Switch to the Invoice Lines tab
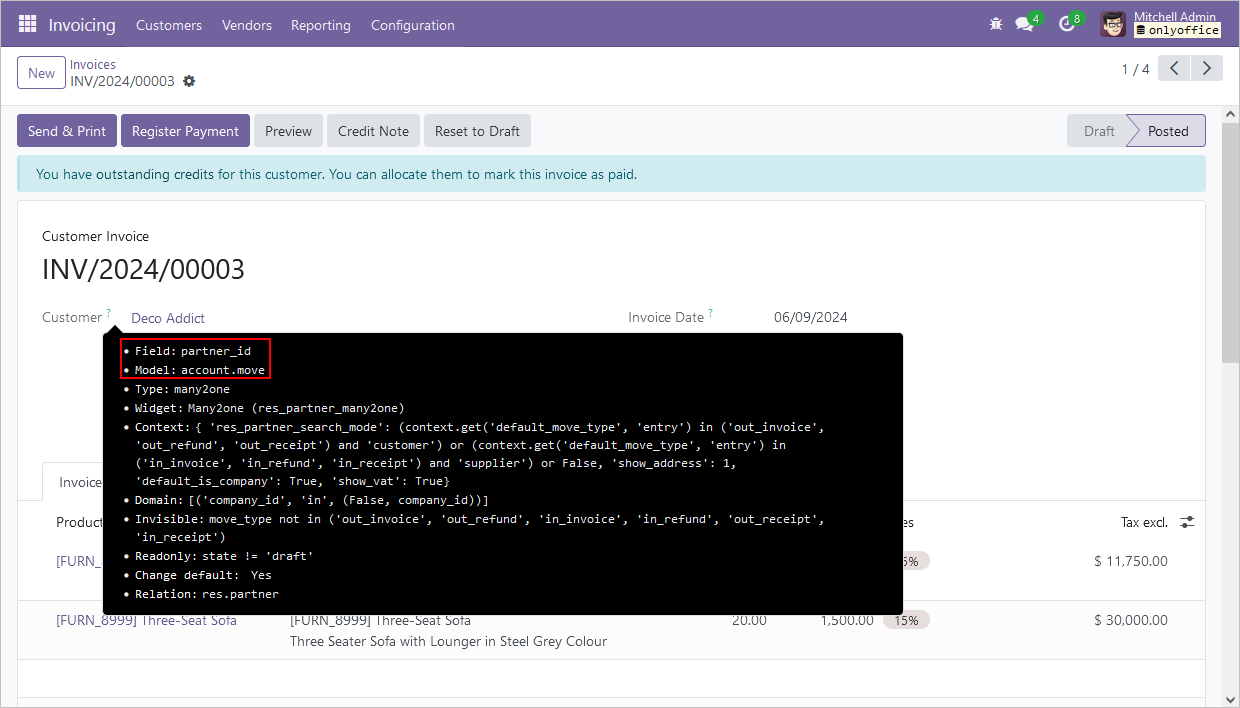 click(x=80, y=481)
